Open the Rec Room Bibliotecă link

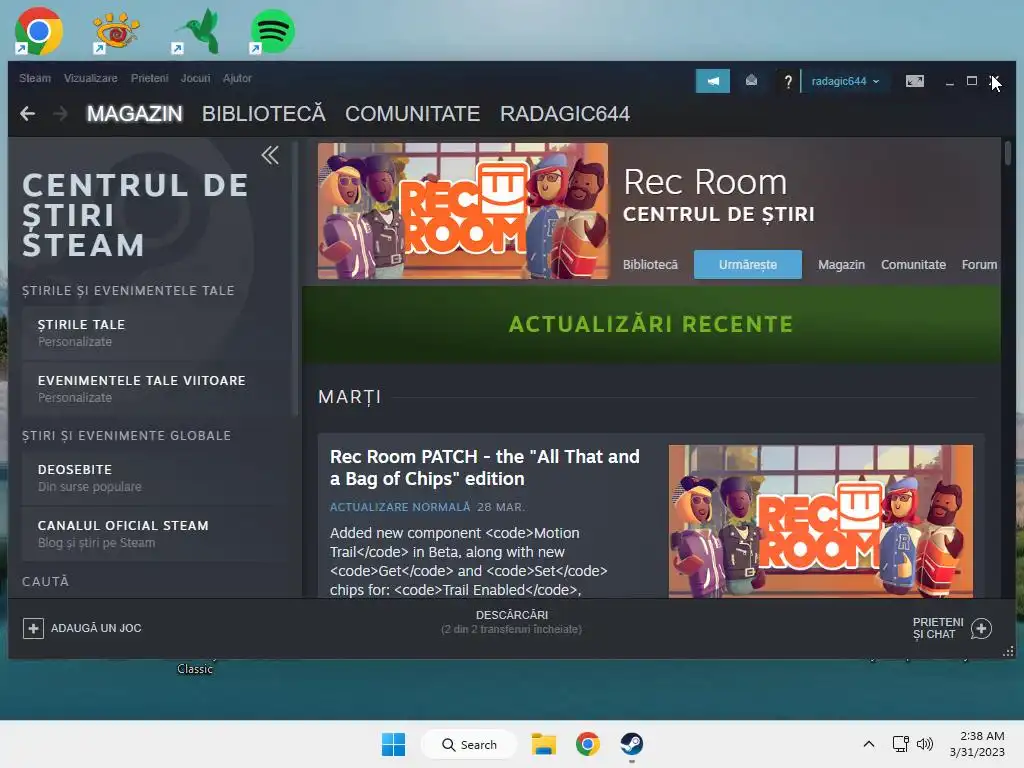click(650, 264)
